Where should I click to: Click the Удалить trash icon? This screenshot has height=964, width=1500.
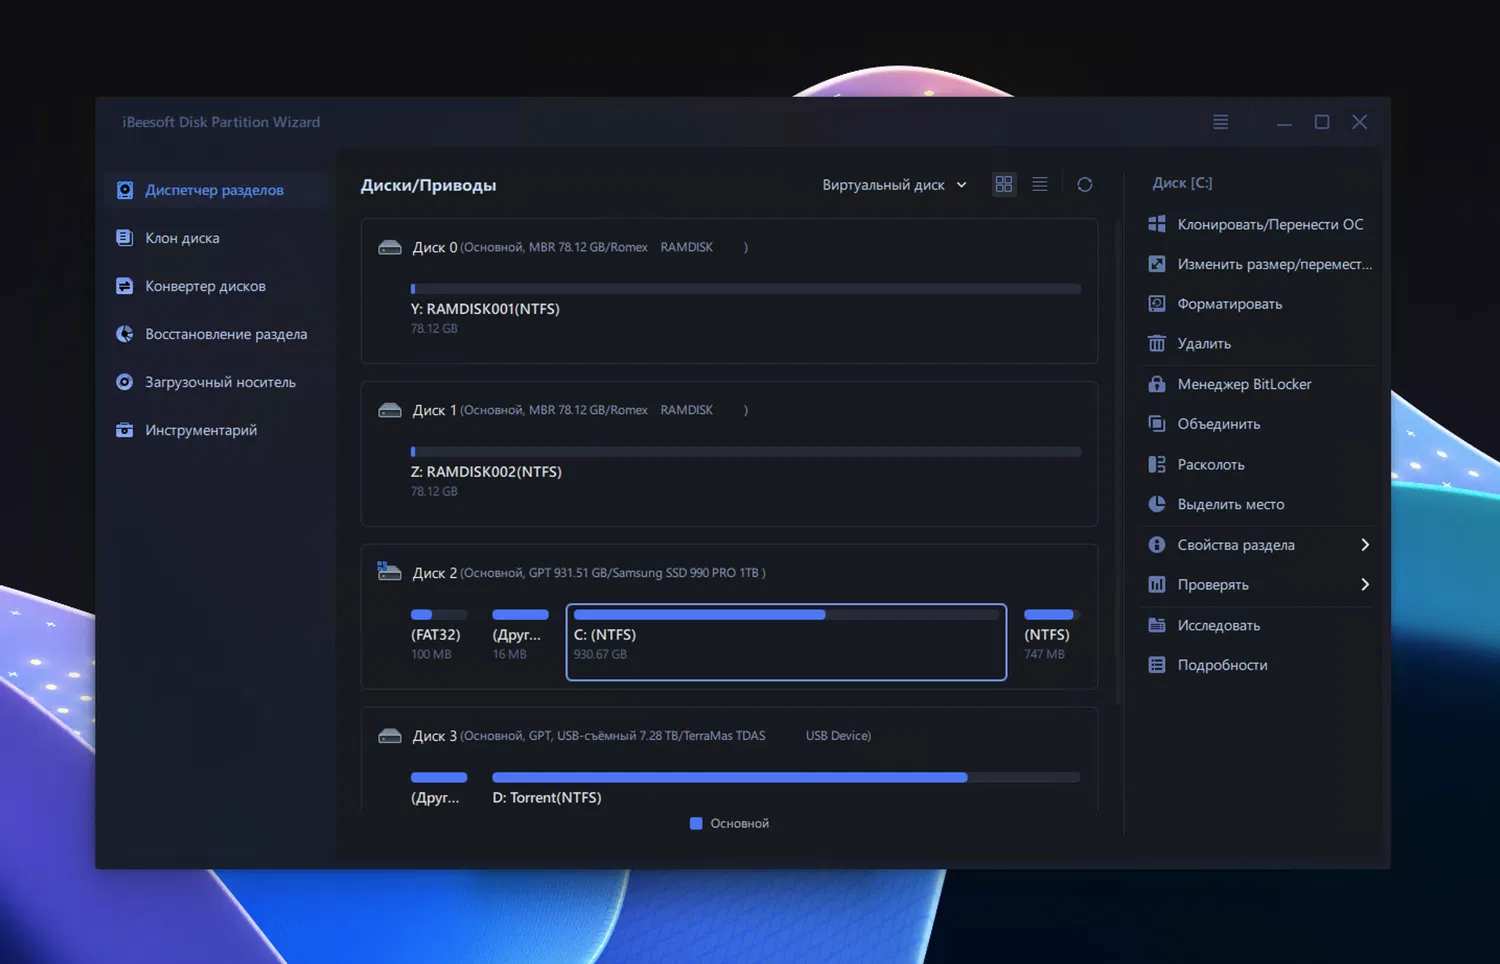tap(1157, 344)
